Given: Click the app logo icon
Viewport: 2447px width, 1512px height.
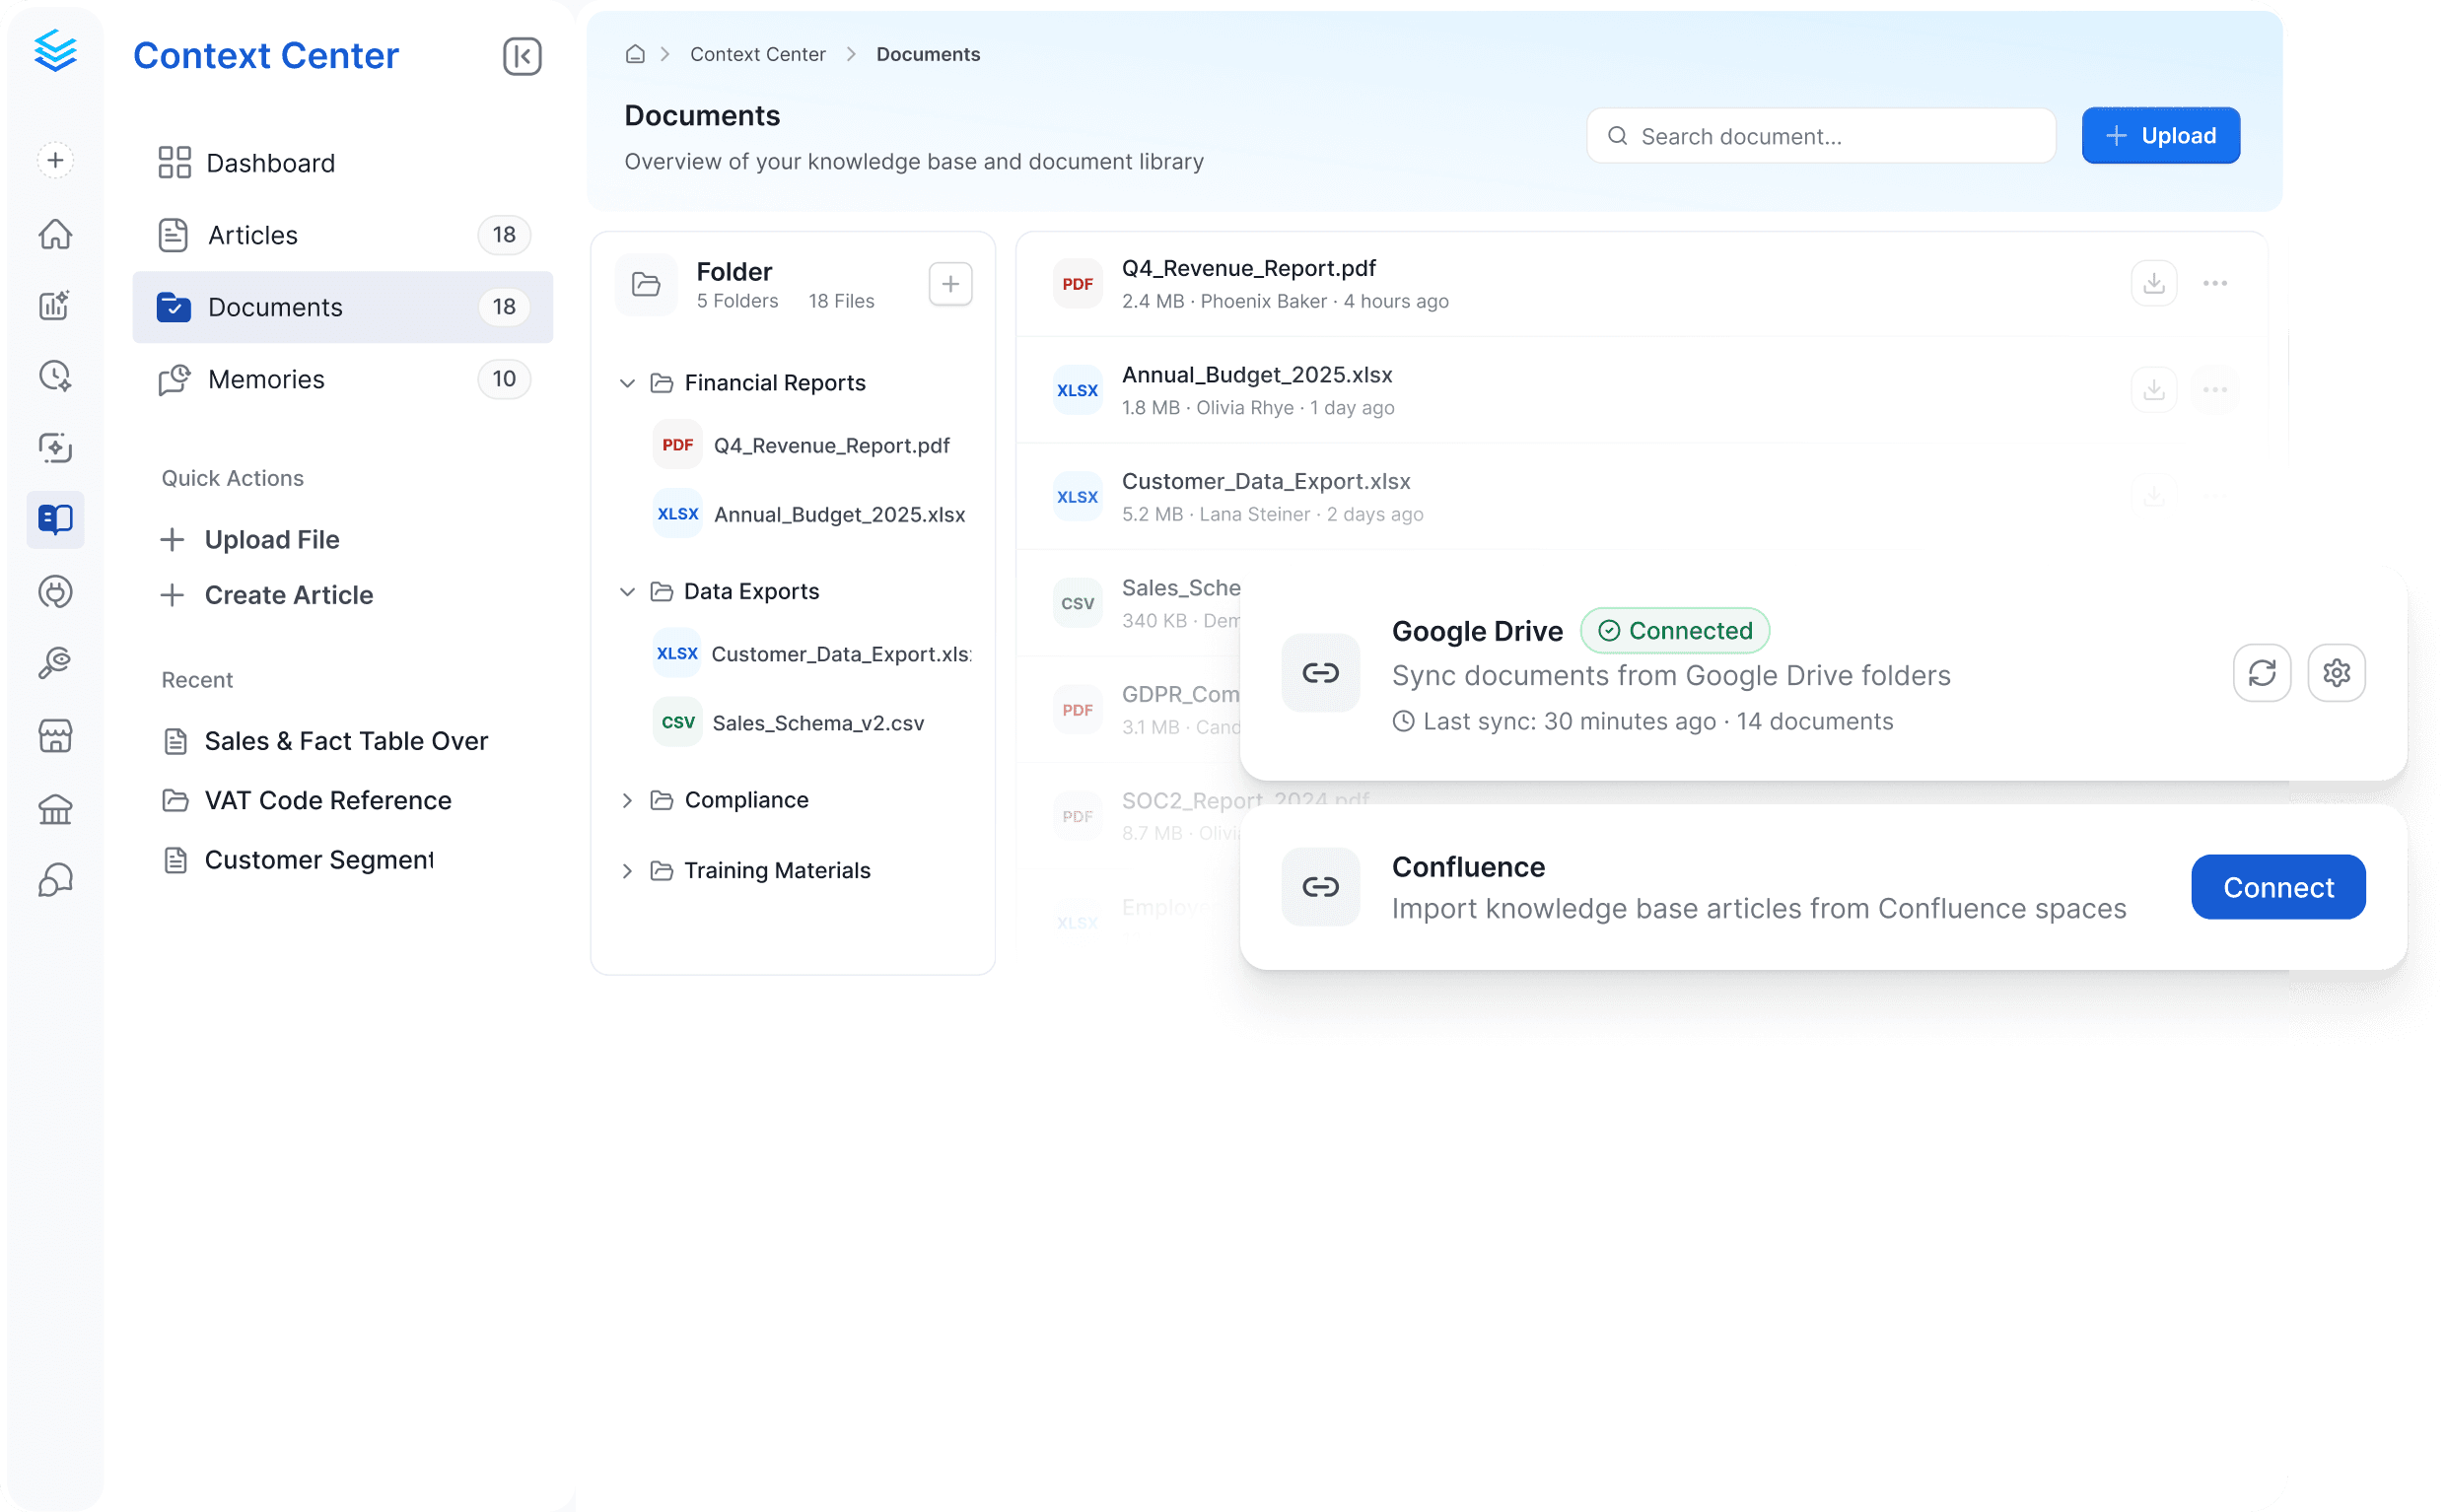Looking at the screenshot, I should (55, 51).
